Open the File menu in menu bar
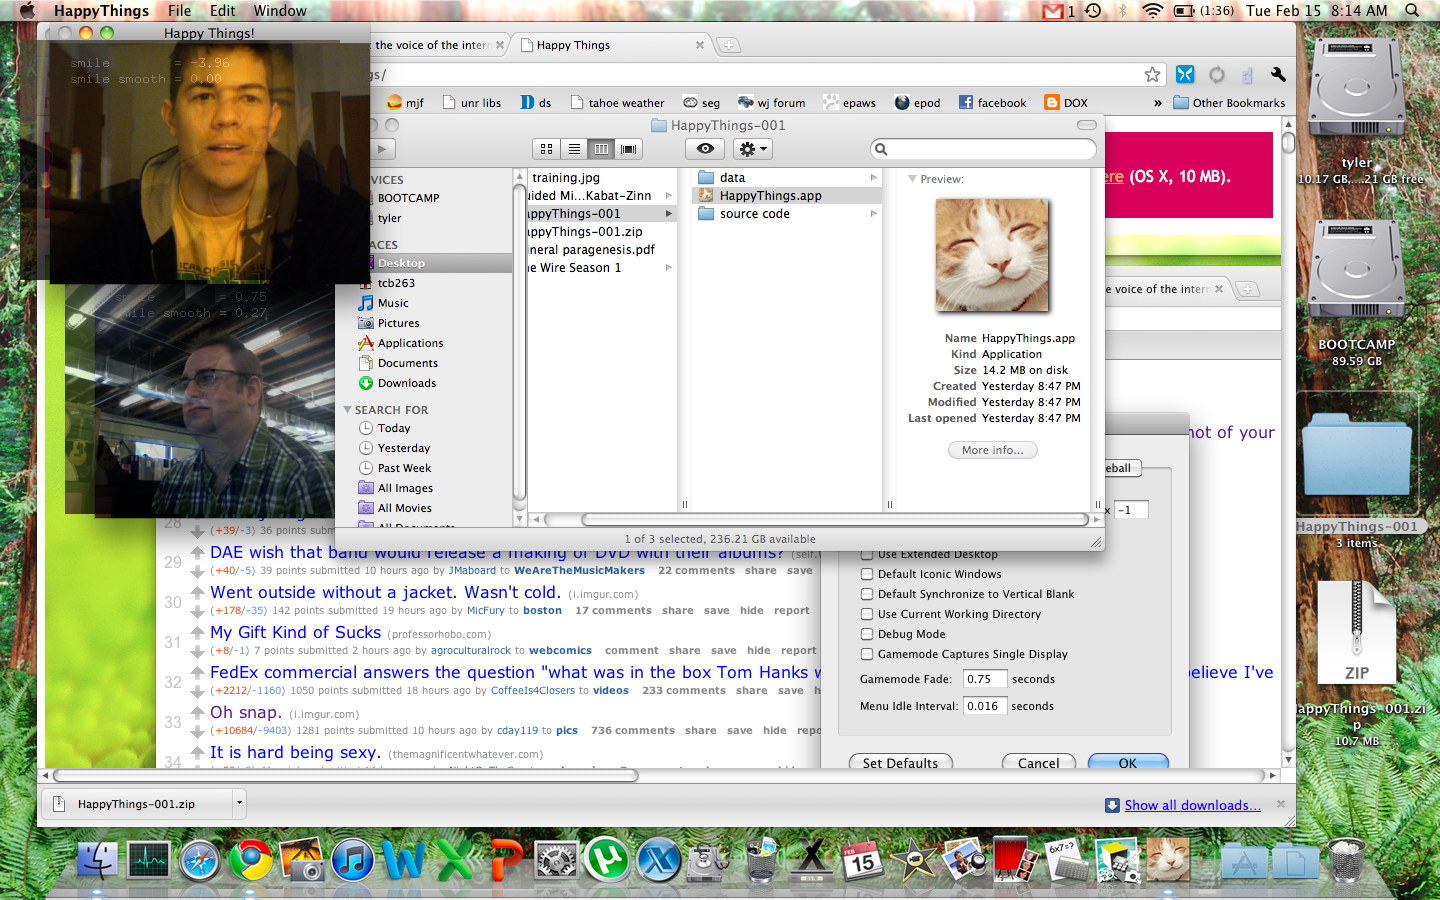Screen dimensions: 1440x900 [x=179, y=11]
